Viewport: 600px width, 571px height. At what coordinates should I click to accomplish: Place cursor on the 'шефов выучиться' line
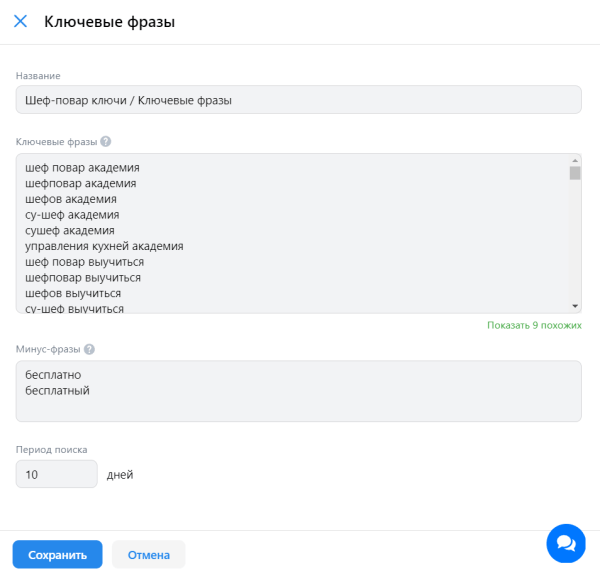click(73, 293)
